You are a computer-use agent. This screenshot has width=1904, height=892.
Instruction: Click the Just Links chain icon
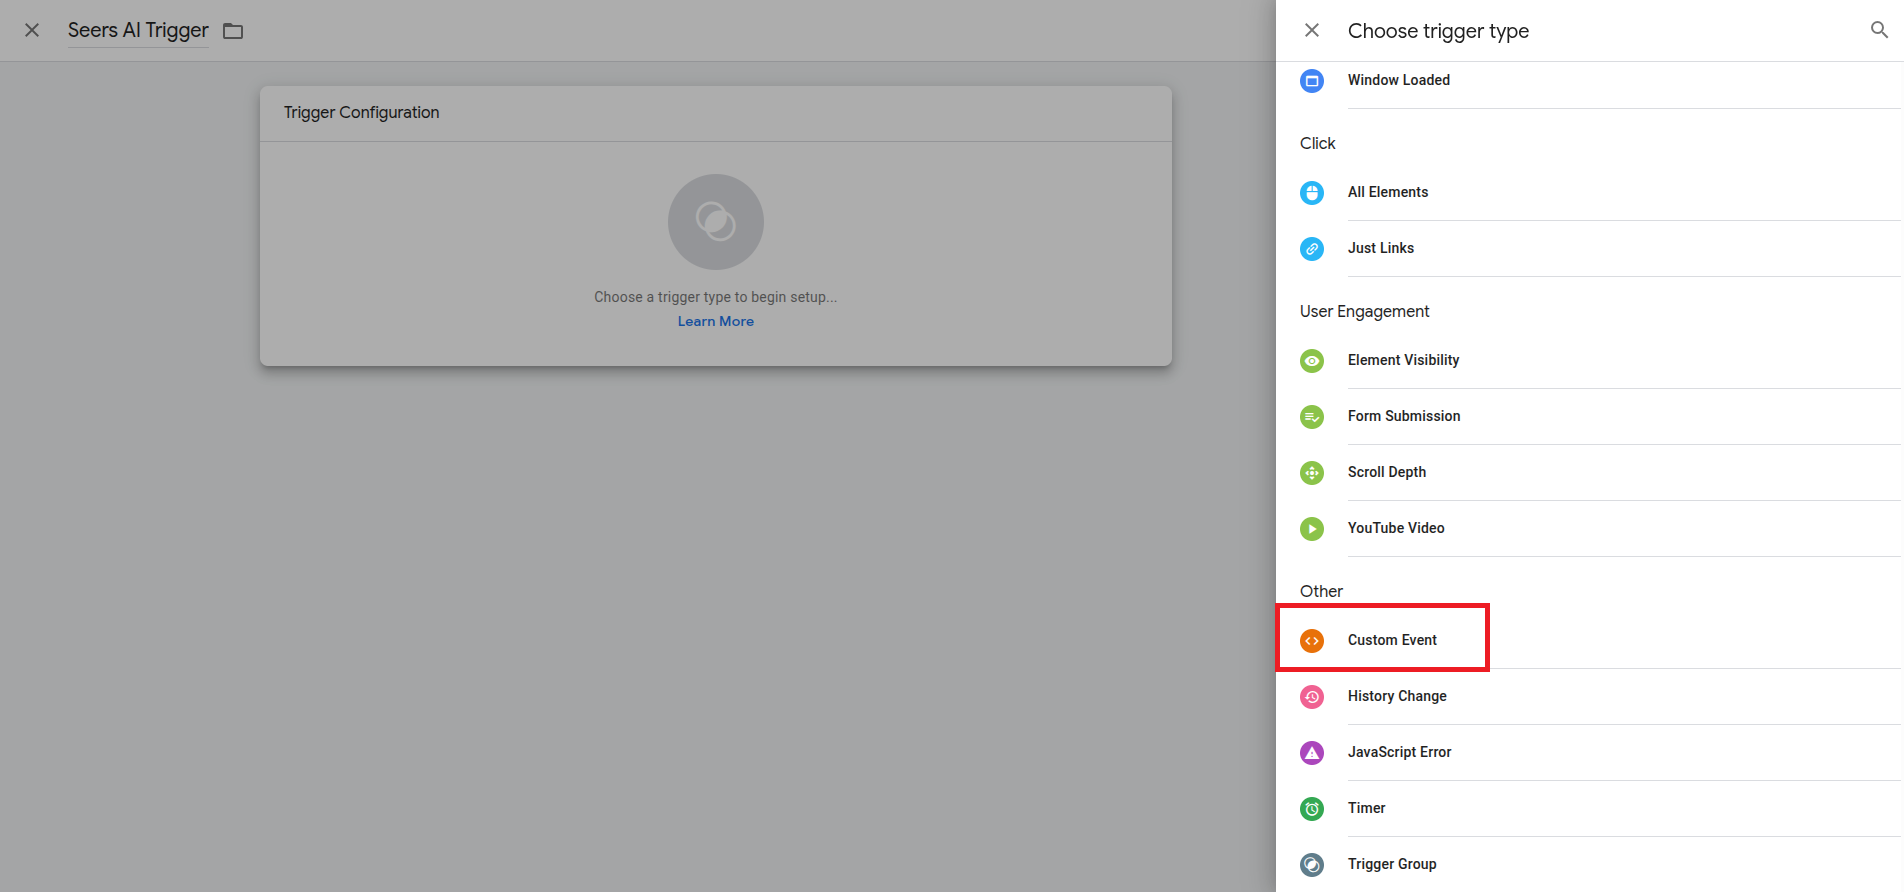[1312, 248]
